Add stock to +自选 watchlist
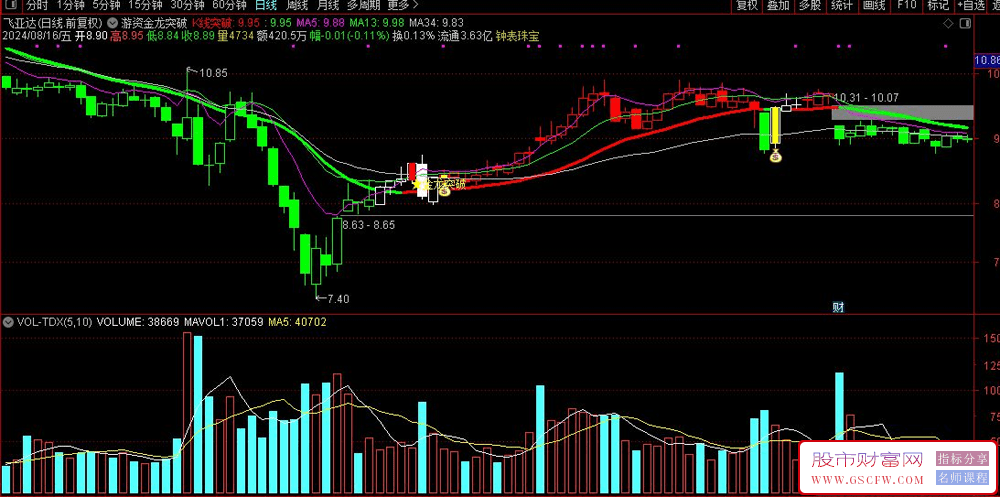 (x=971, y=6)
